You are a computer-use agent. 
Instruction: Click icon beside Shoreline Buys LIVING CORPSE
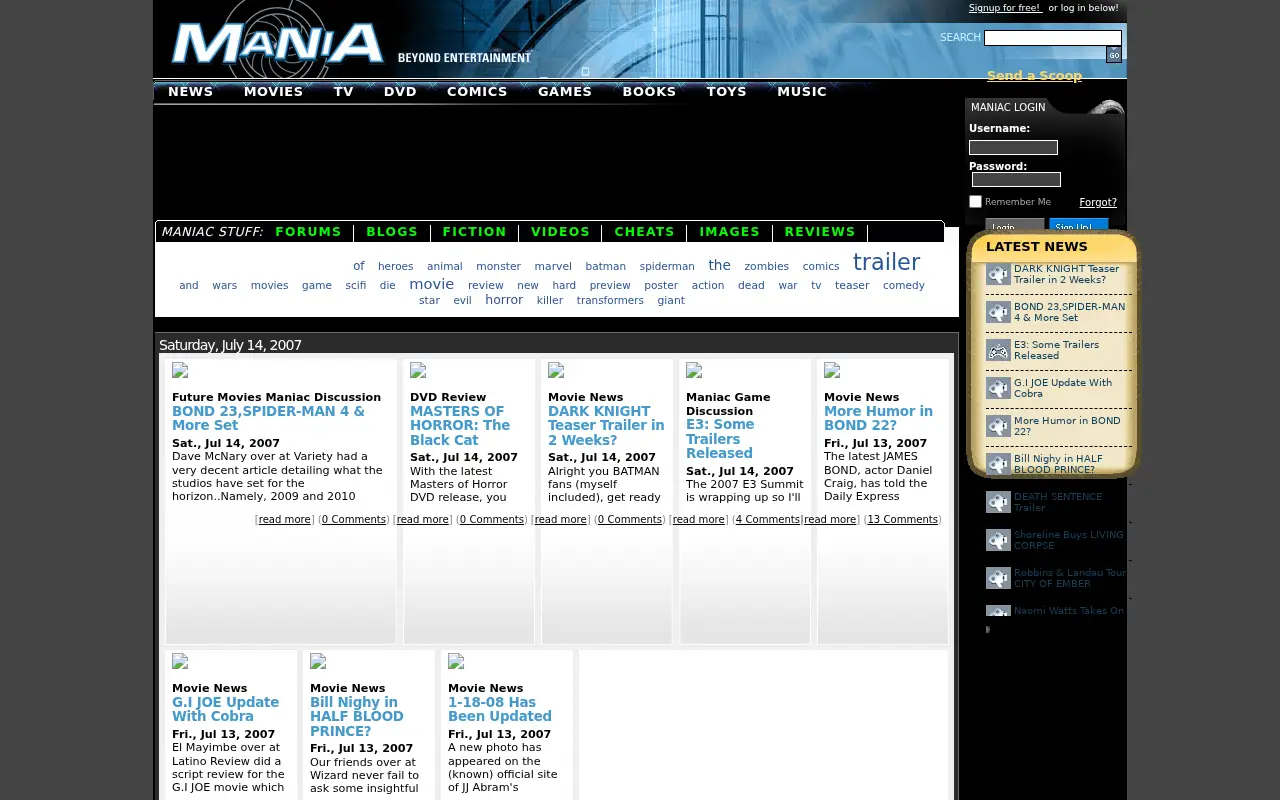pyautogui.click(x=998, y=540)
